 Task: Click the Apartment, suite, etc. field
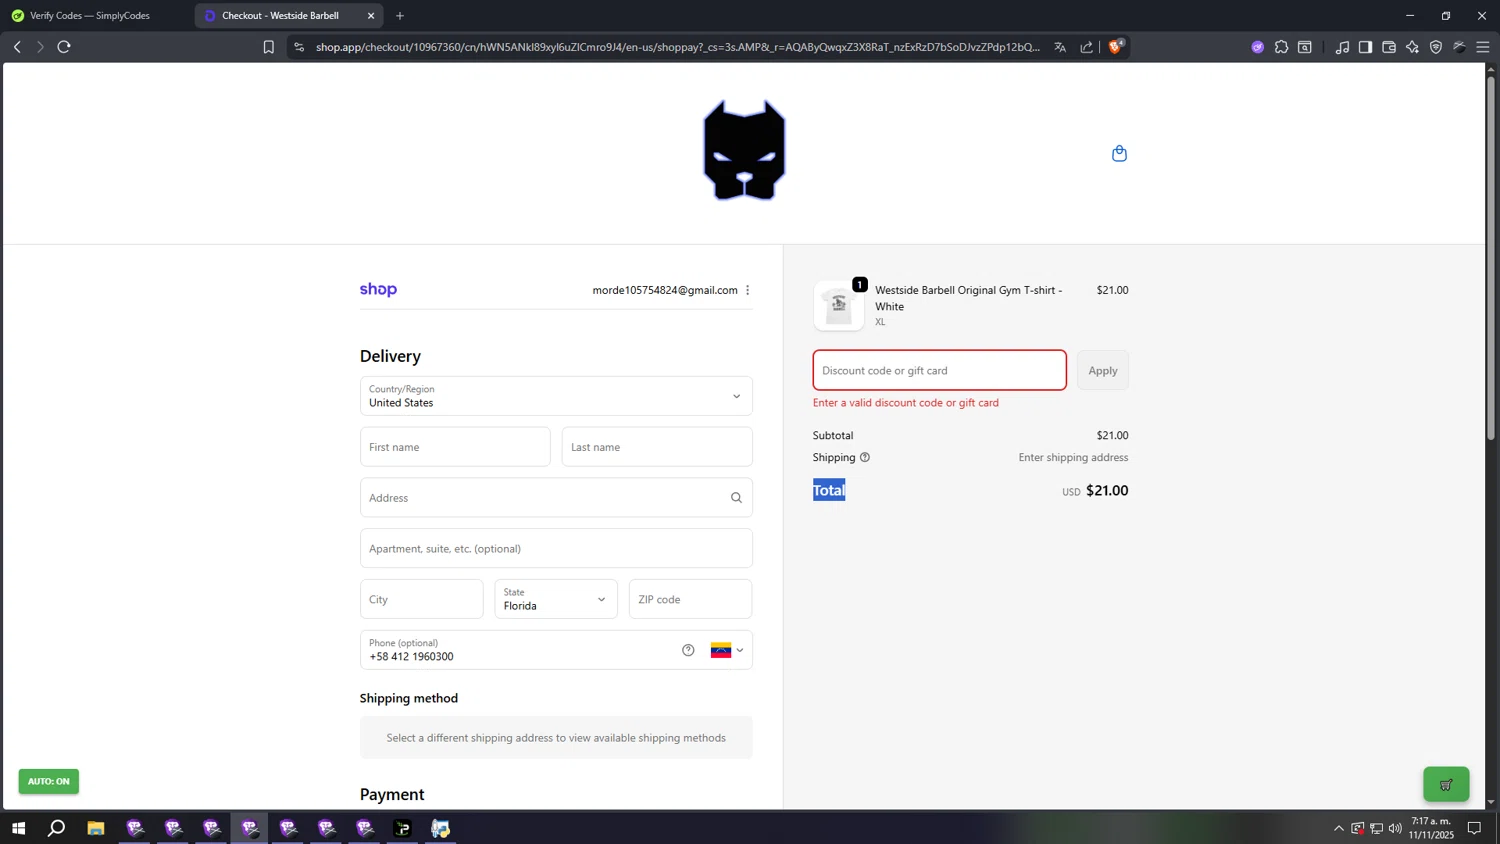[x=556, y=548]
